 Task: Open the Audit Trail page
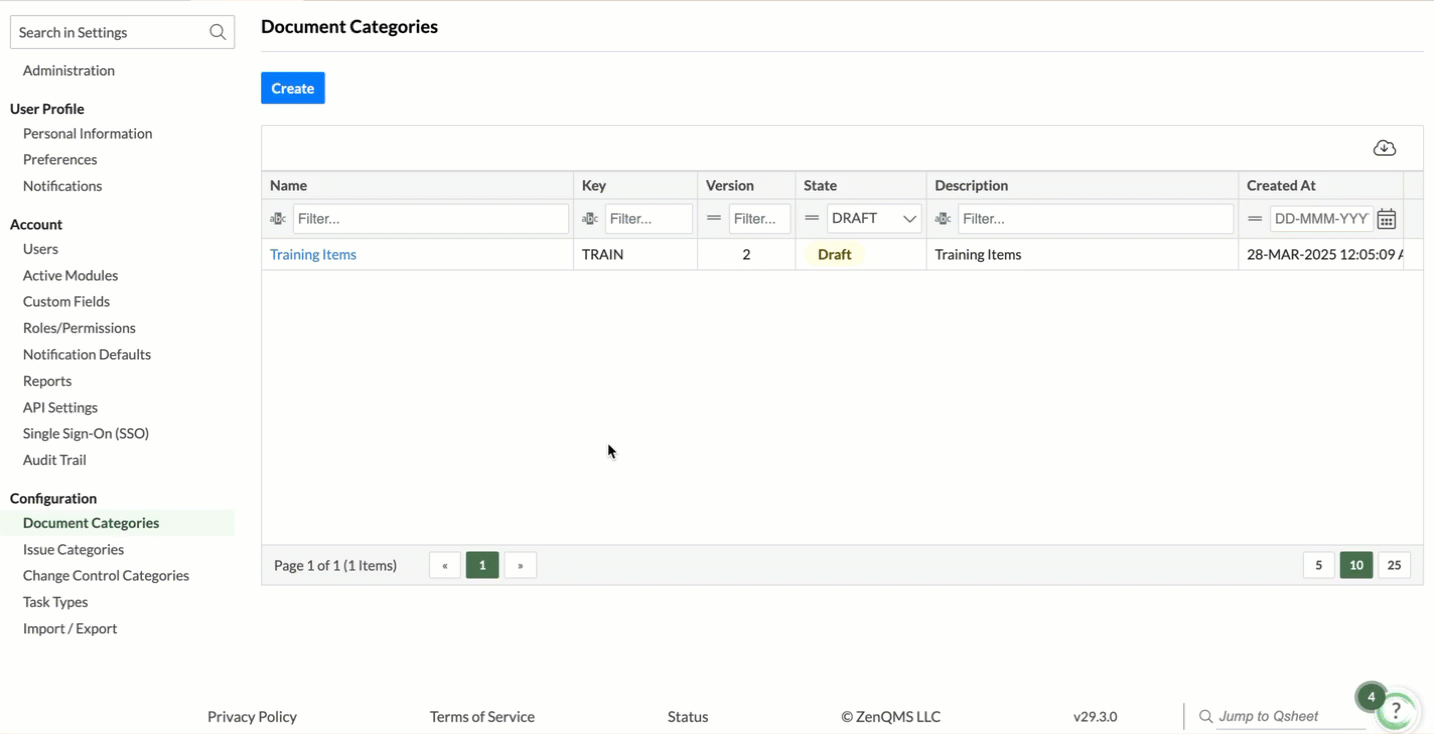54,460
